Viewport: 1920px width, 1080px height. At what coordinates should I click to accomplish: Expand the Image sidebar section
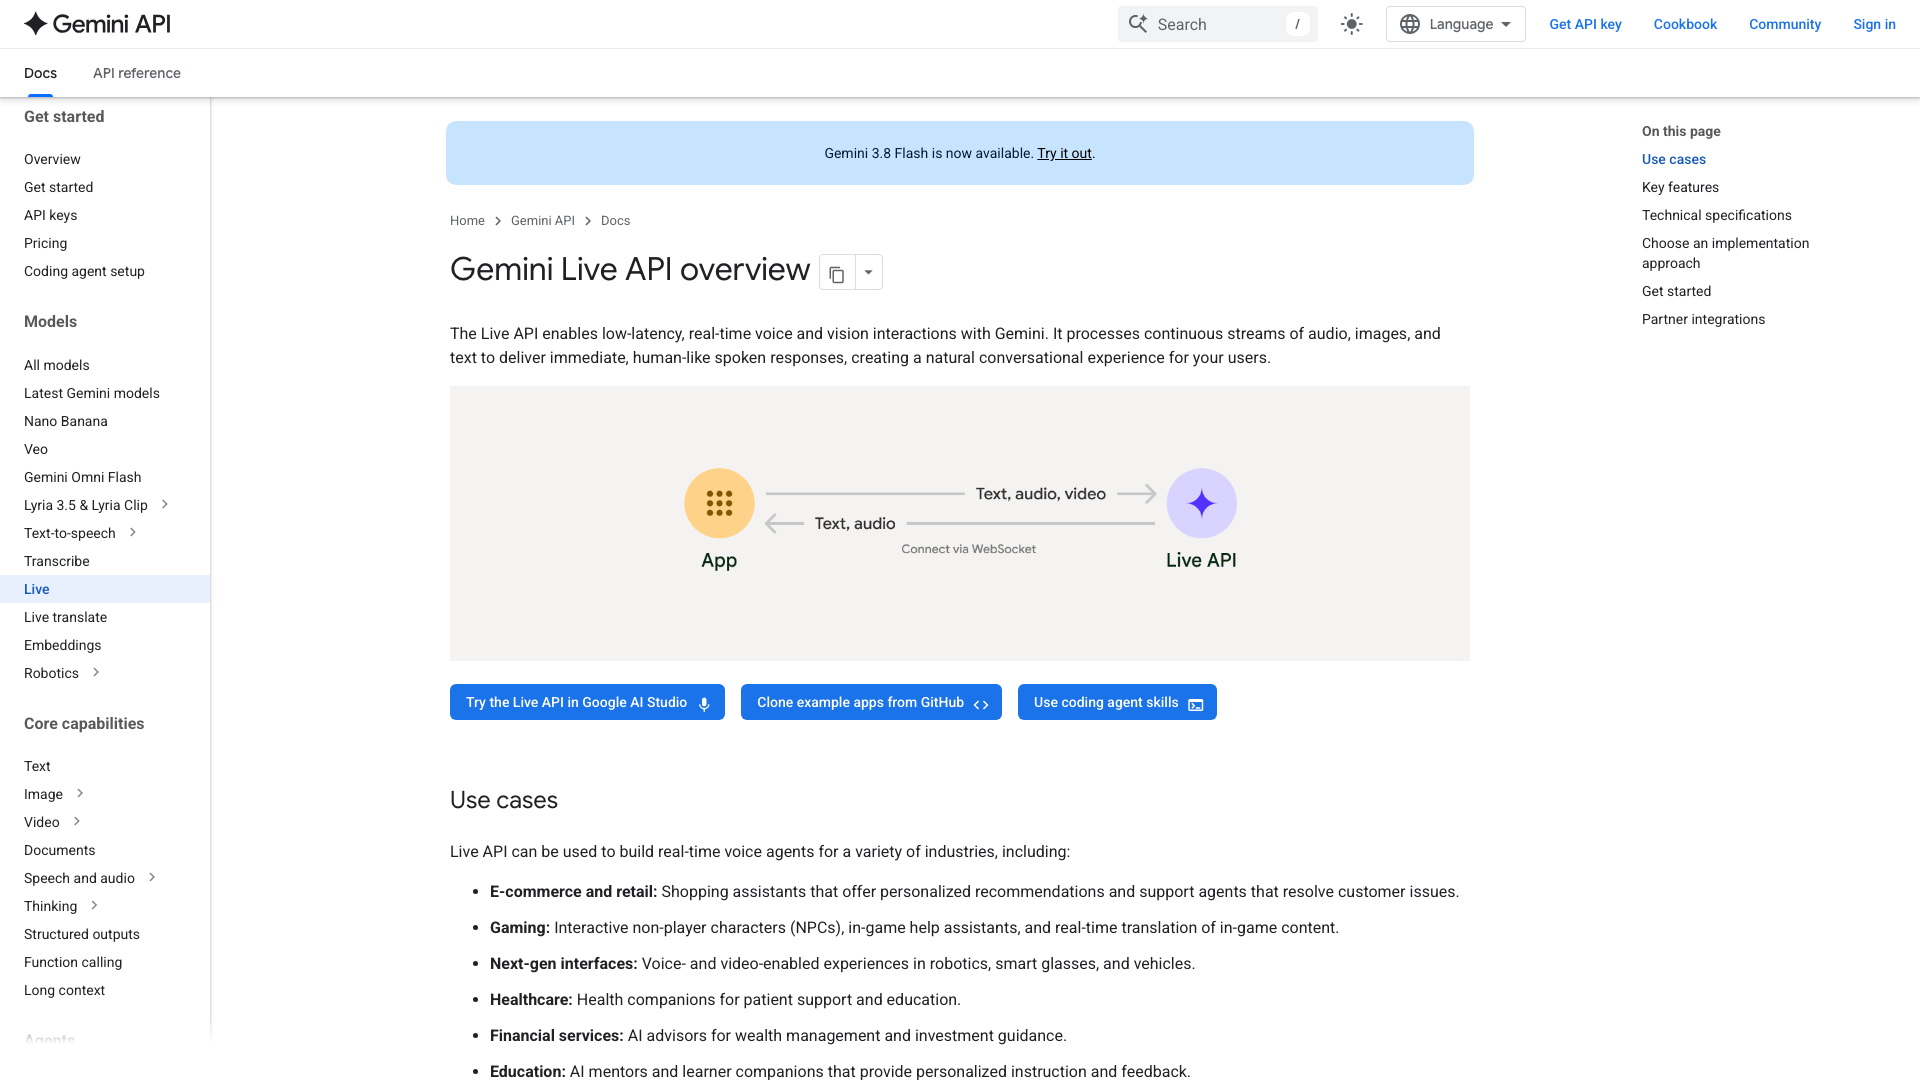click(x=80, y=793)
